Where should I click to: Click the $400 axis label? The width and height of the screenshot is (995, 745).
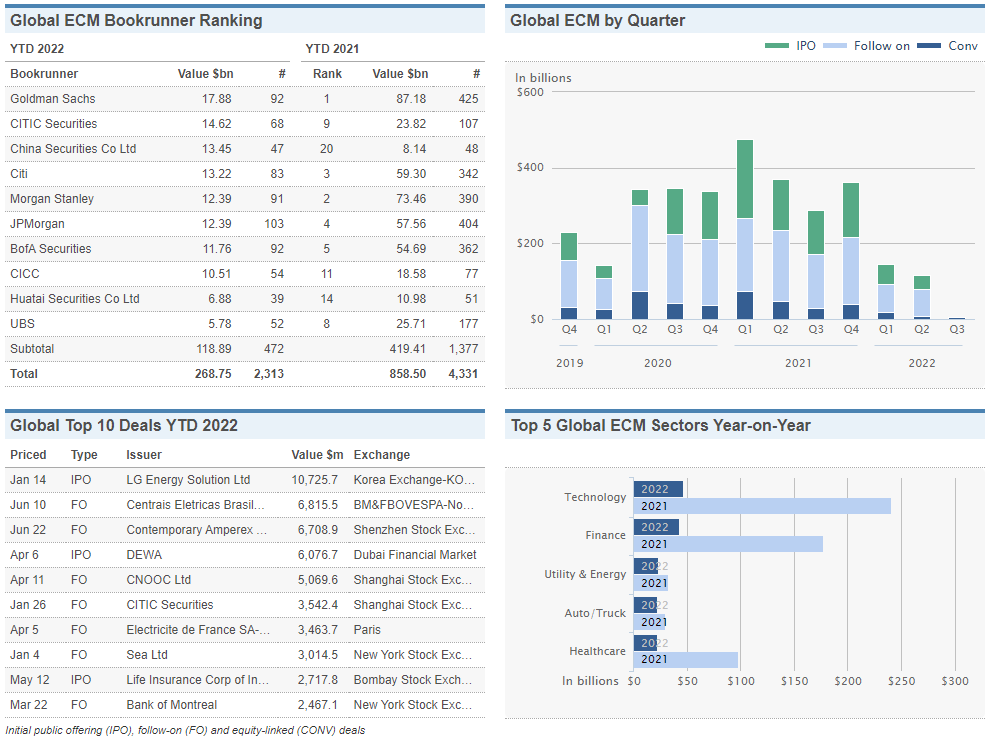[530, 168]
